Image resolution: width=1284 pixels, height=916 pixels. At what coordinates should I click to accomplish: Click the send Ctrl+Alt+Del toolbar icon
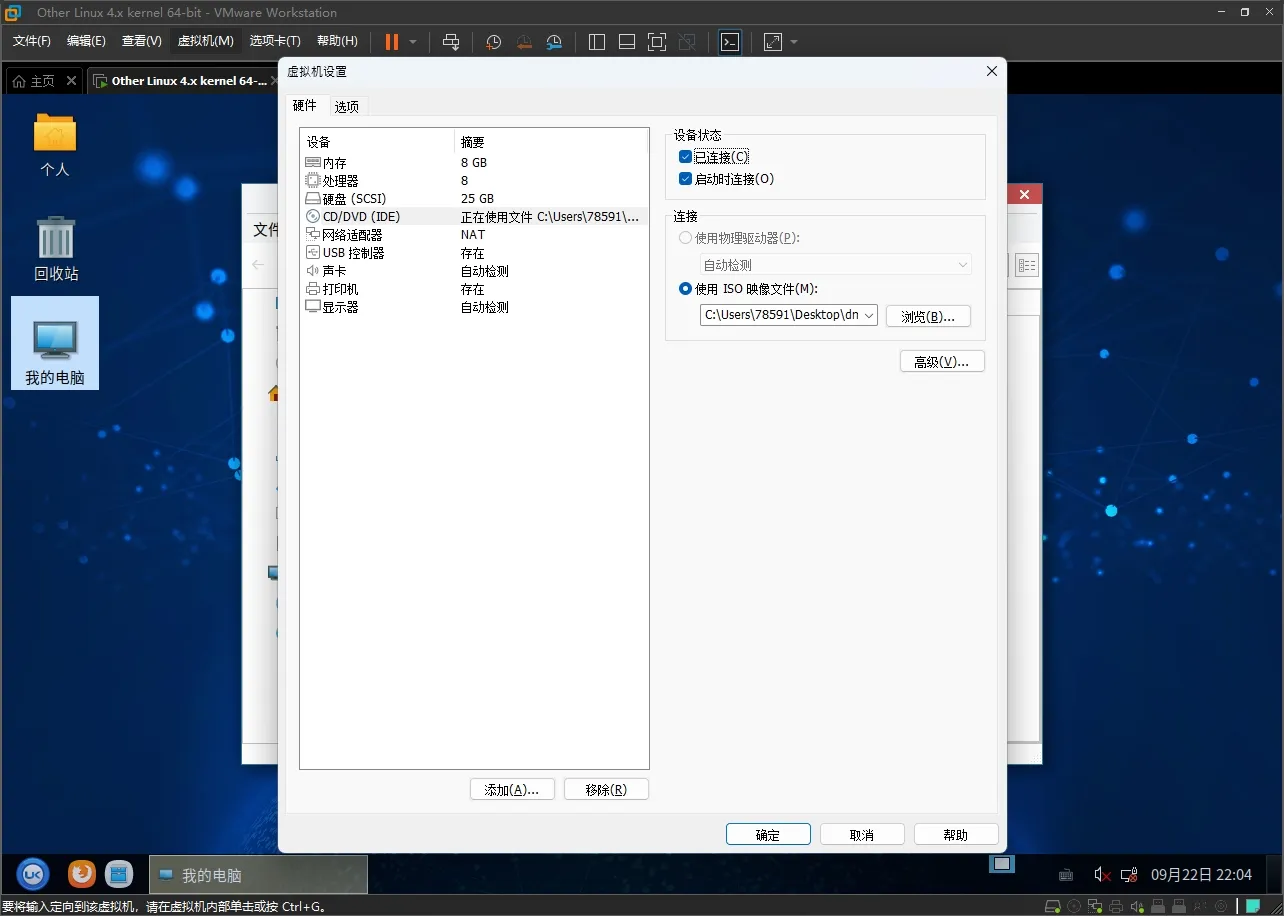click(x=451, y=42)
